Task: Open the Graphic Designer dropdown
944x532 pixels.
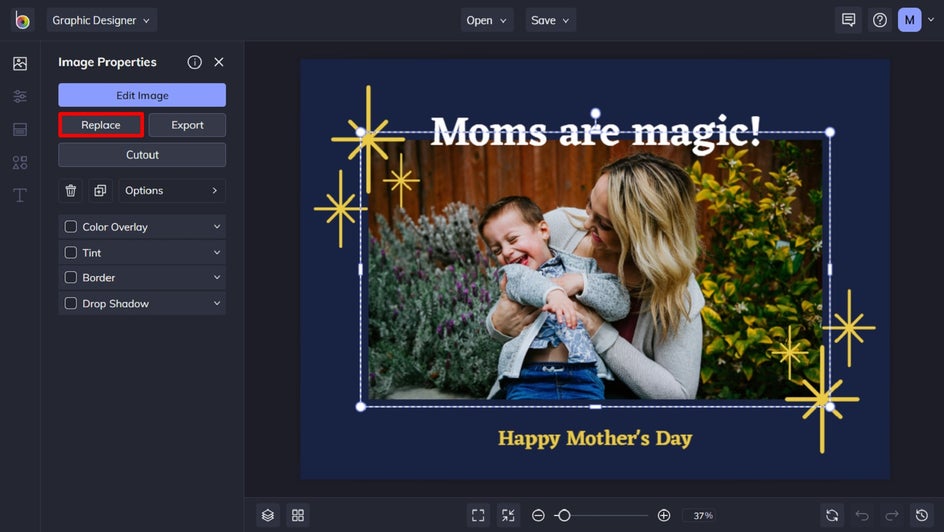Action: click(101, 20)
